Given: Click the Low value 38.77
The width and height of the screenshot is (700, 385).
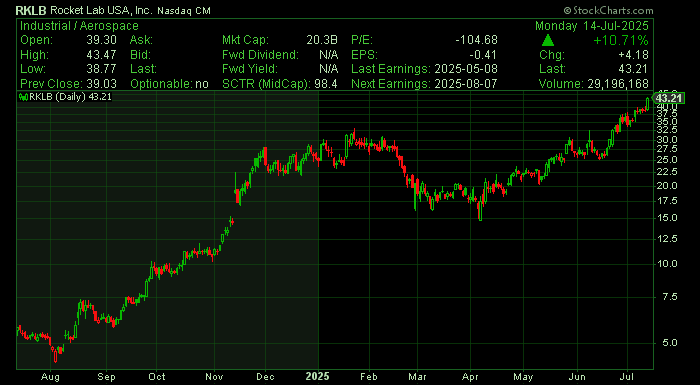Looking at the screenshot, I should pos(102,69).
